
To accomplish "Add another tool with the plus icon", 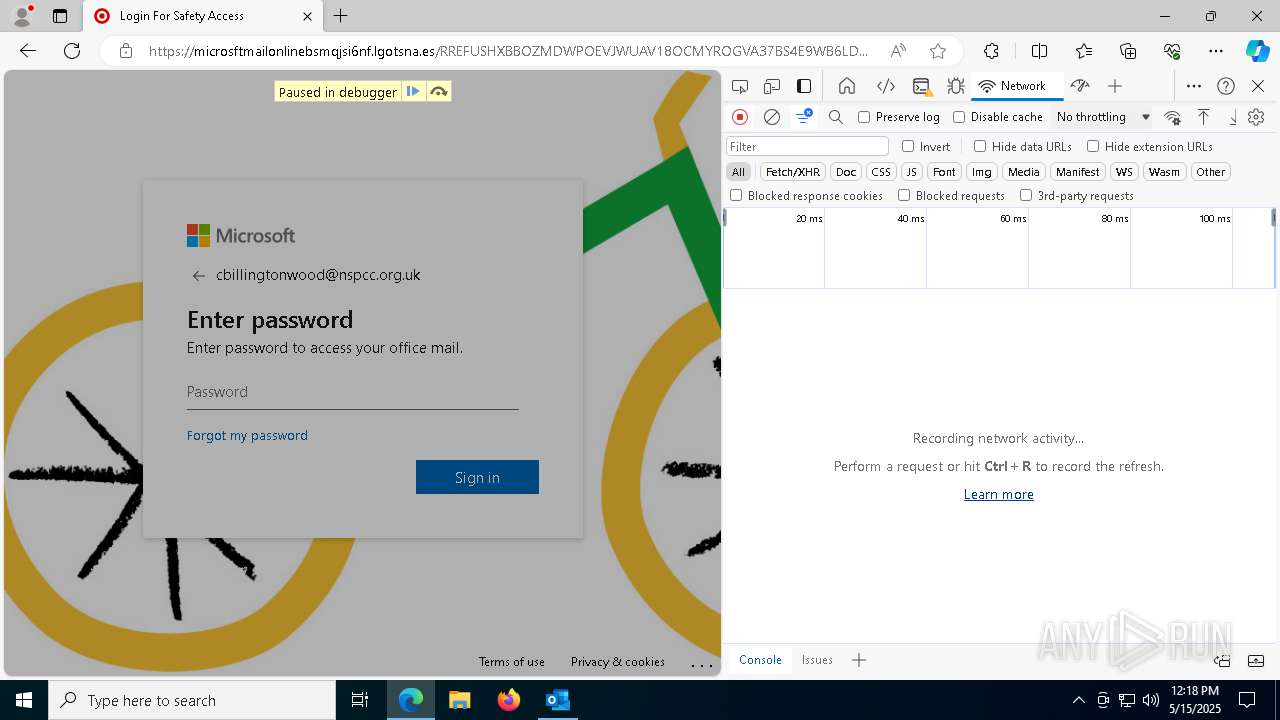I will (1115, 86).
